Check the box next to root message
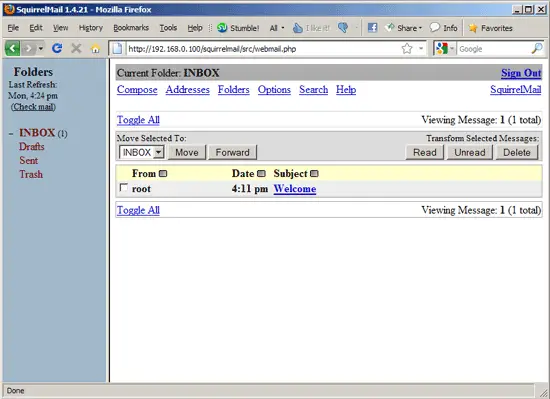The height and width of the screenshot is (399, 550). coord(123,188)
